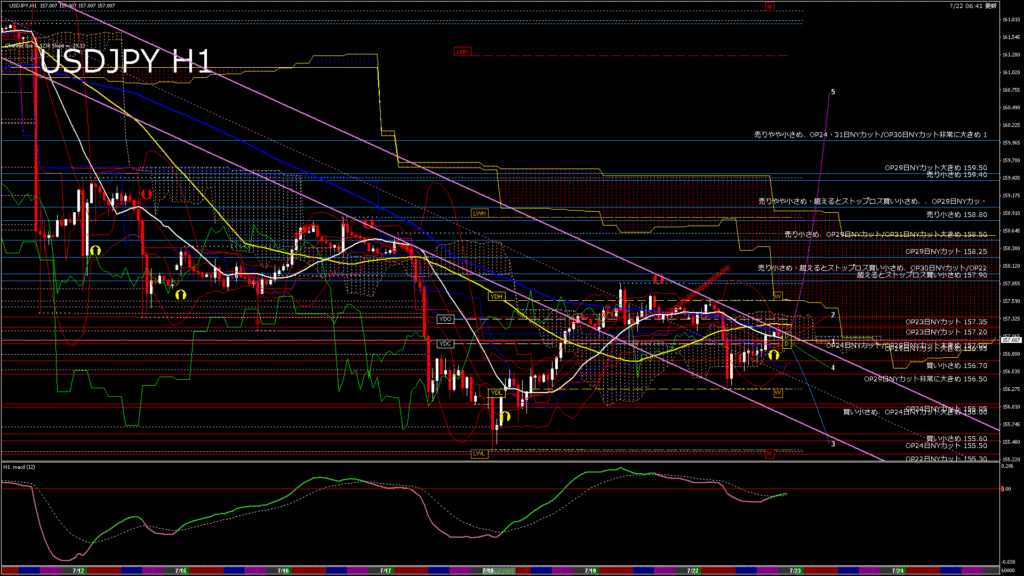Click the USDJPY H1 chart title
Image resolution: width=1024 pixels, height=576 pixels.
click(x=126, y=62)
